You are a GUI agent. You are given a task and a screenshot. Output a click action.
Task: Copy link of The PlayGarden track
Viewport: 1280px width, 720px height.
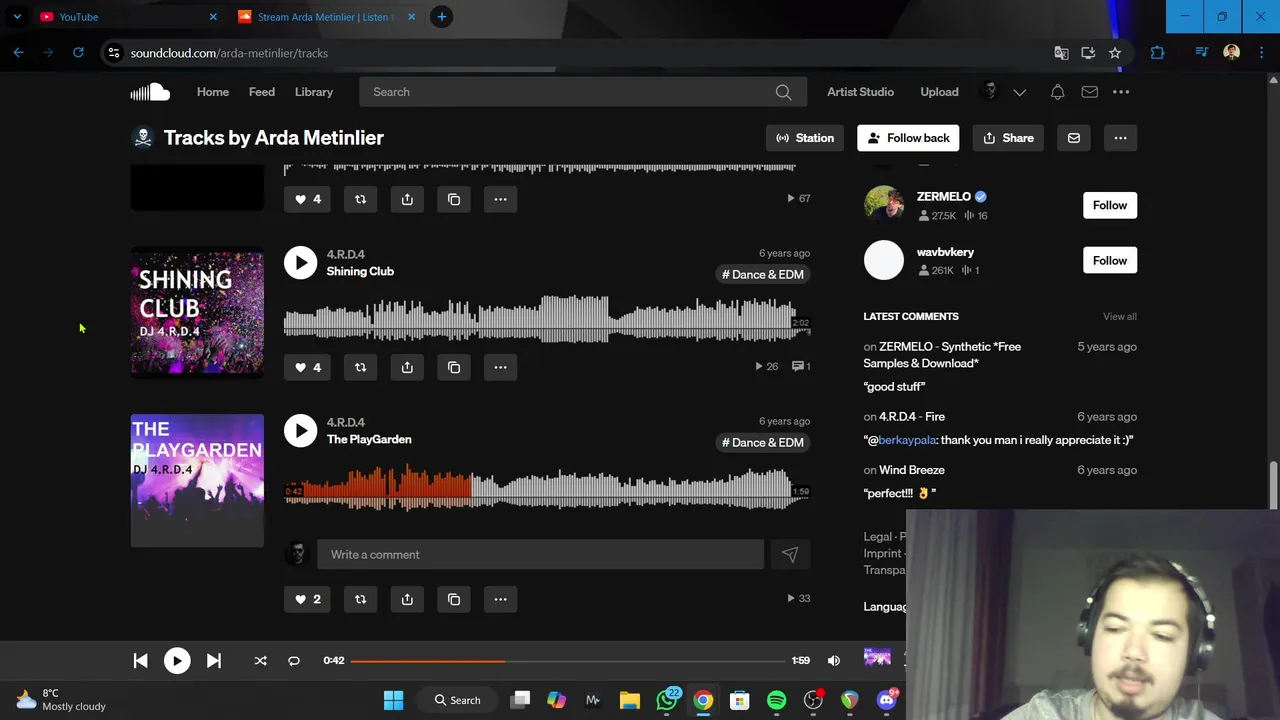(454, 599)
